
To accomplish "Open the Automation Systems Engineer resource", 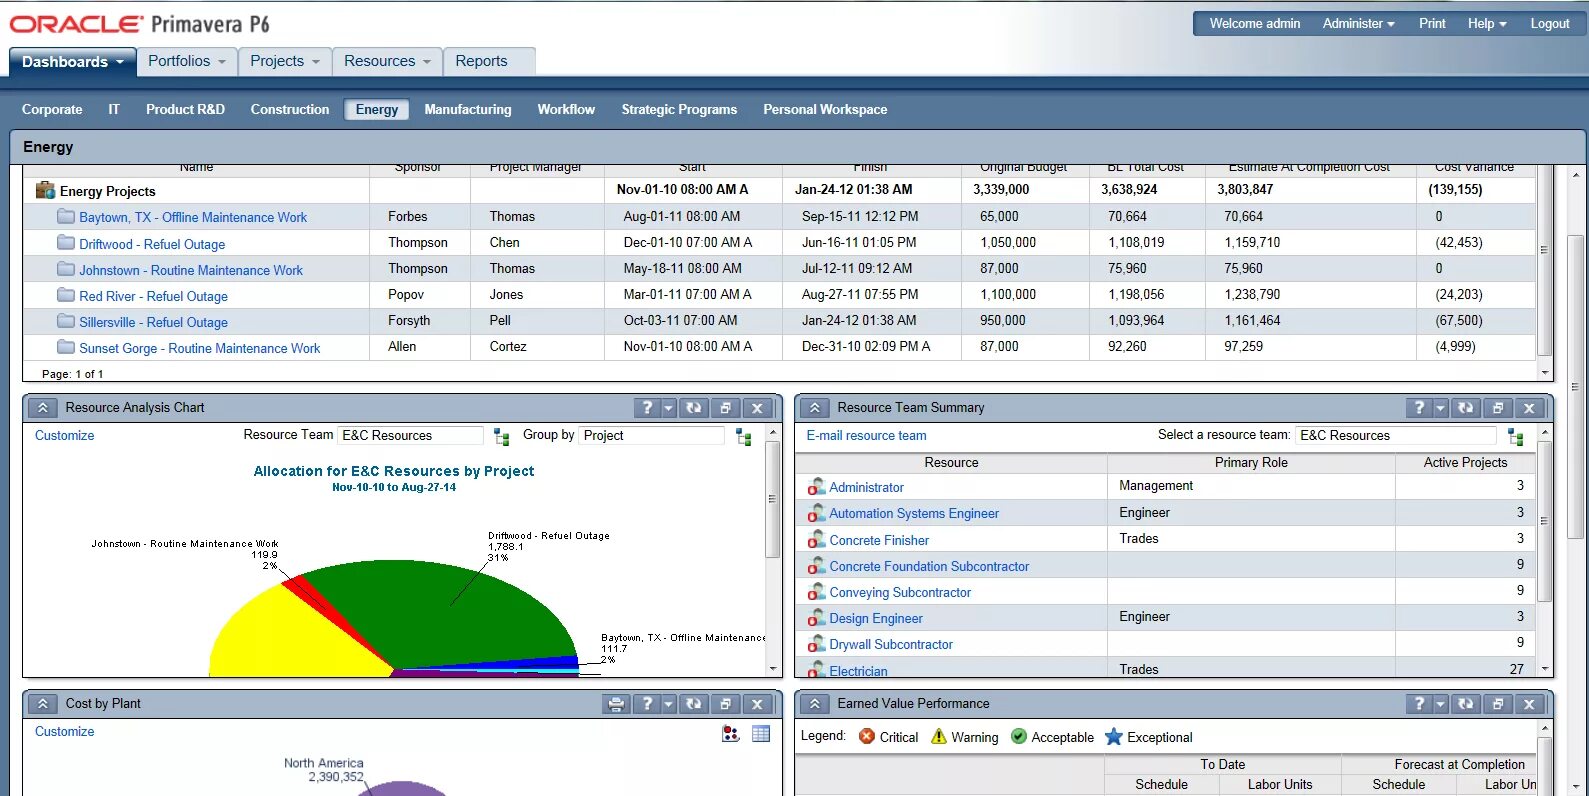I will [x=914, y=513].
